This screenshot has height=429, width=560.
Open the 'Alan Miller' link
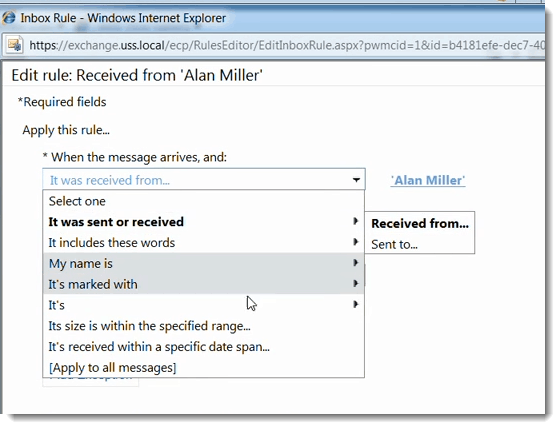[x=428, y=180]
